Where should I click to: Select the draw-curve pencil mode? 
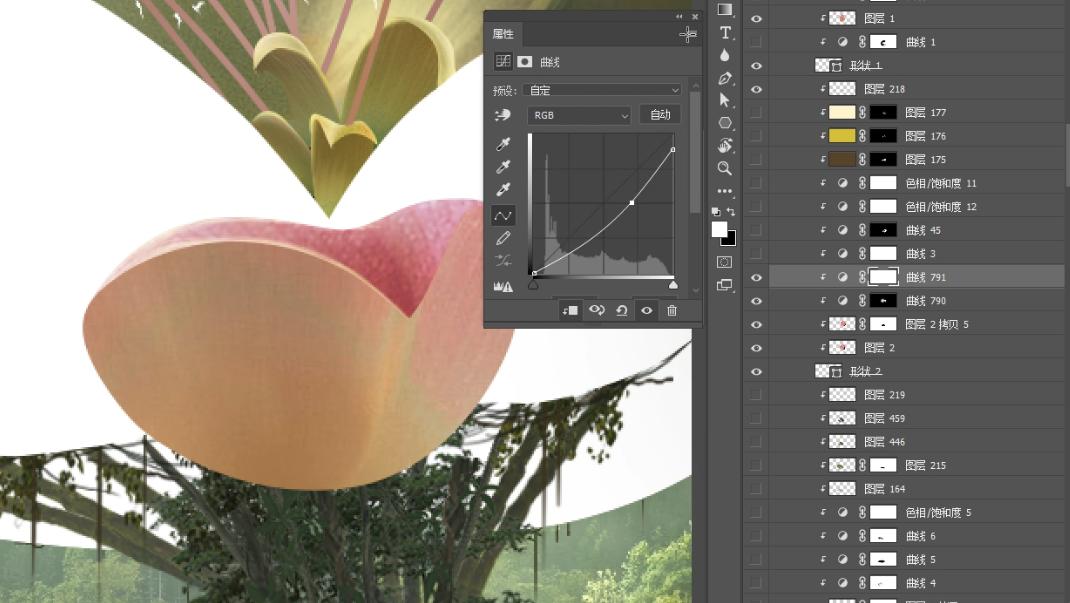[503, 238]
